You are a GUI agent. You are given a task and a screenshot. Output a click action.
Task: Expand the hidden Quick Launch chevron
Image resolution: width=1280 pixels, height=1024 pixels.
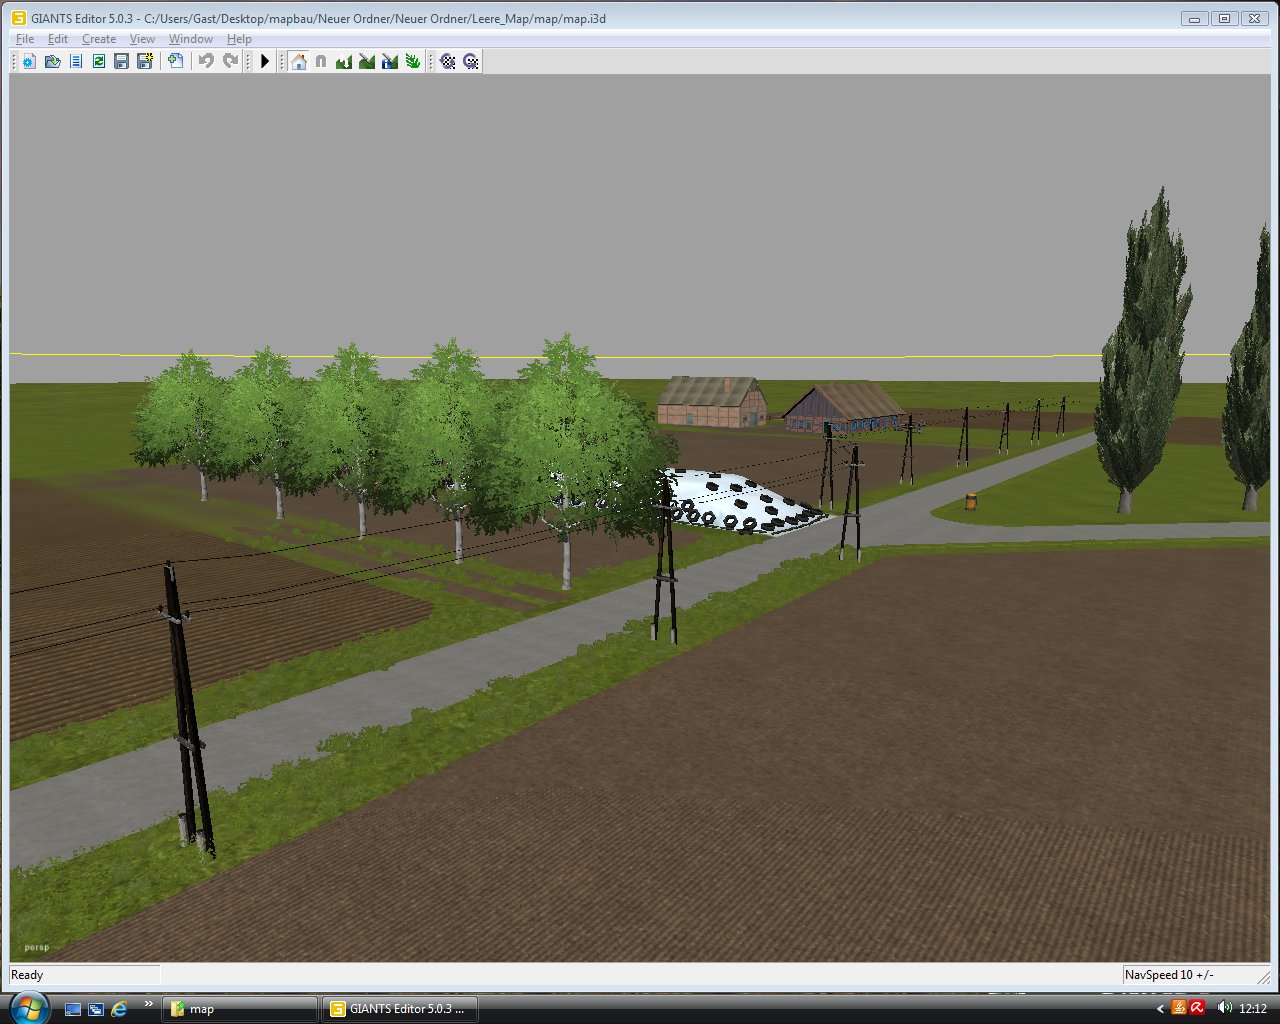click(x=149, y=1004)
